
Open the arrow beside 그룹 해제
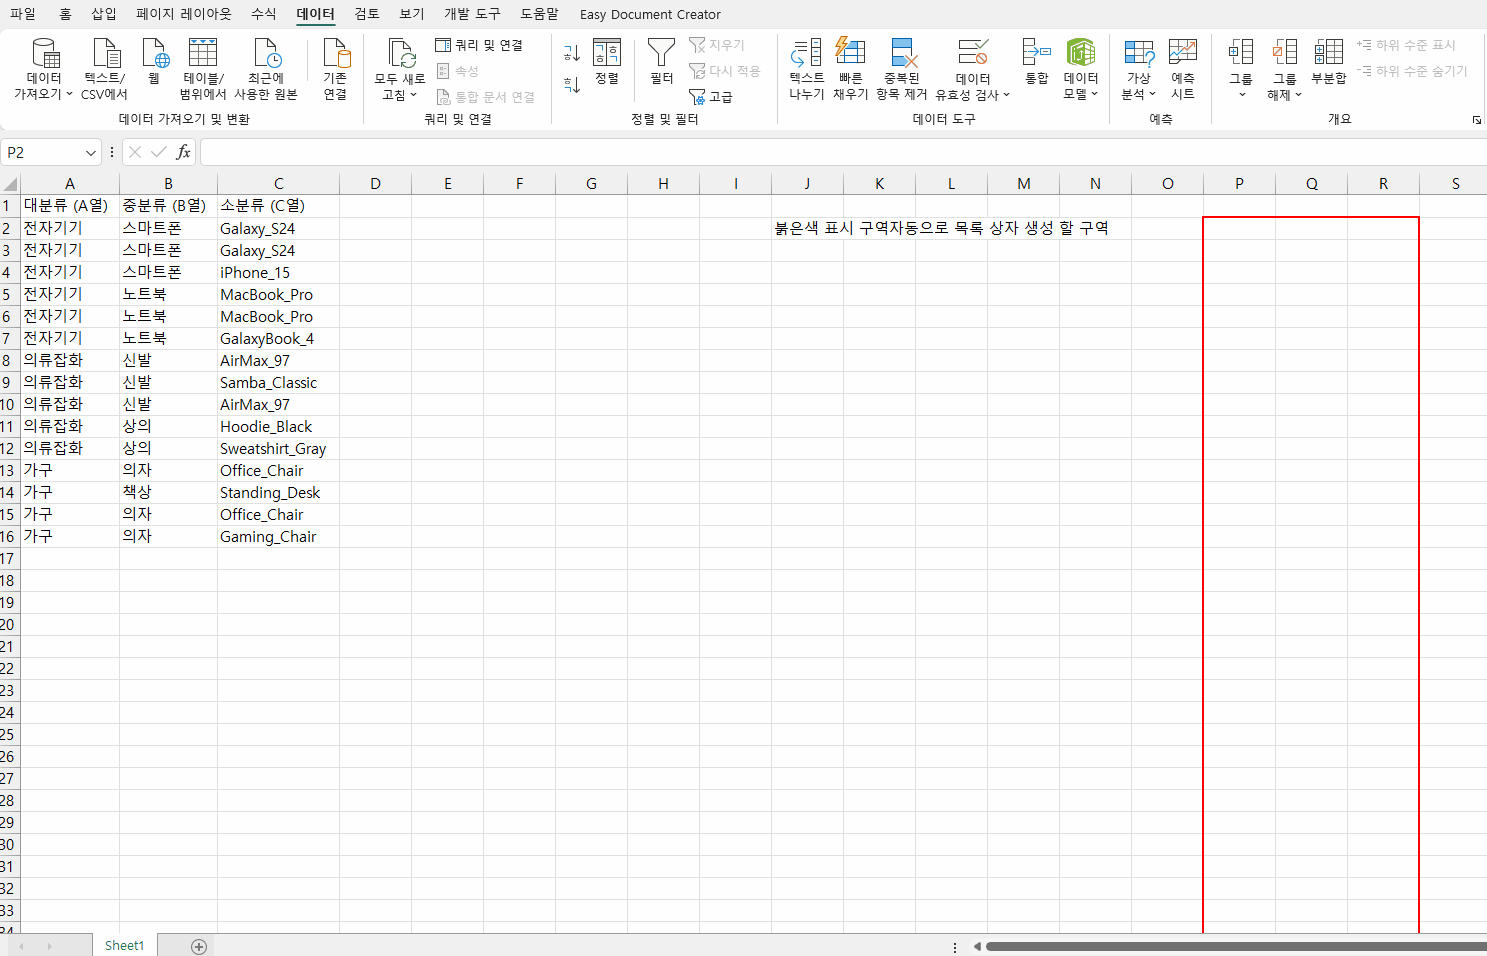(1298, 95)
